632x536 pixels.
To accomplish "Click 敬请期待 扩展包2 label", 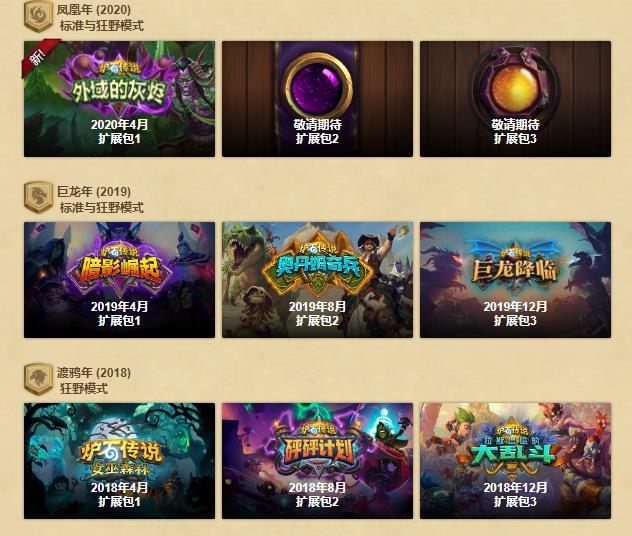I will 317,131.
